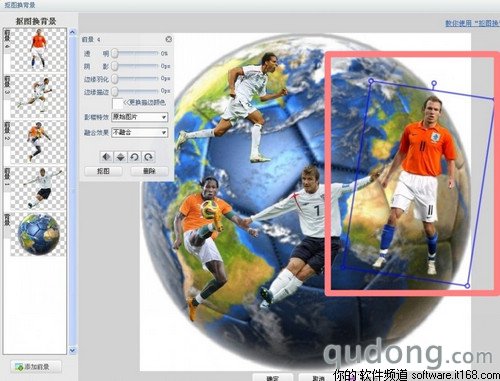The height and width of the screenshot is (381, 500).
Task: Click the bottom-right resize handle of selection
Action: point(467,286)
